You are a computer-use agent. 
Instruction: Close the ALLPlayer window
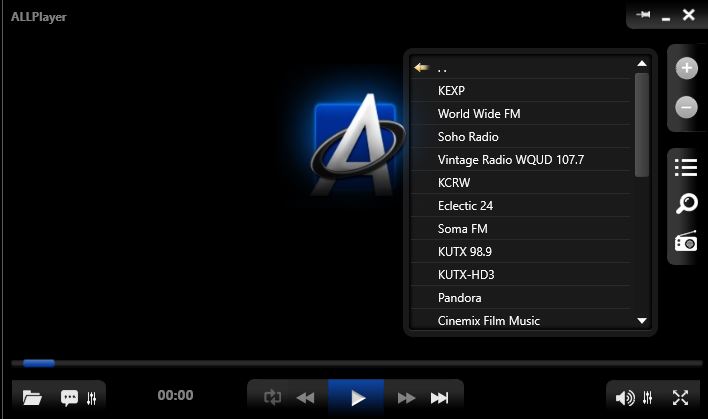tap(689, 15)
